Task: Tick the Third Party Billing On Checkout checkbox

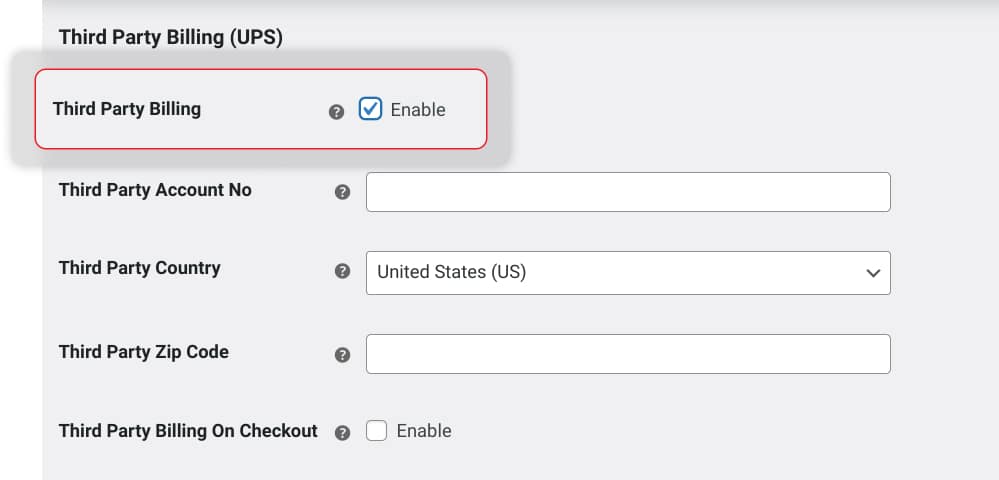Action: pyautogui.click(x=376, y=431)
